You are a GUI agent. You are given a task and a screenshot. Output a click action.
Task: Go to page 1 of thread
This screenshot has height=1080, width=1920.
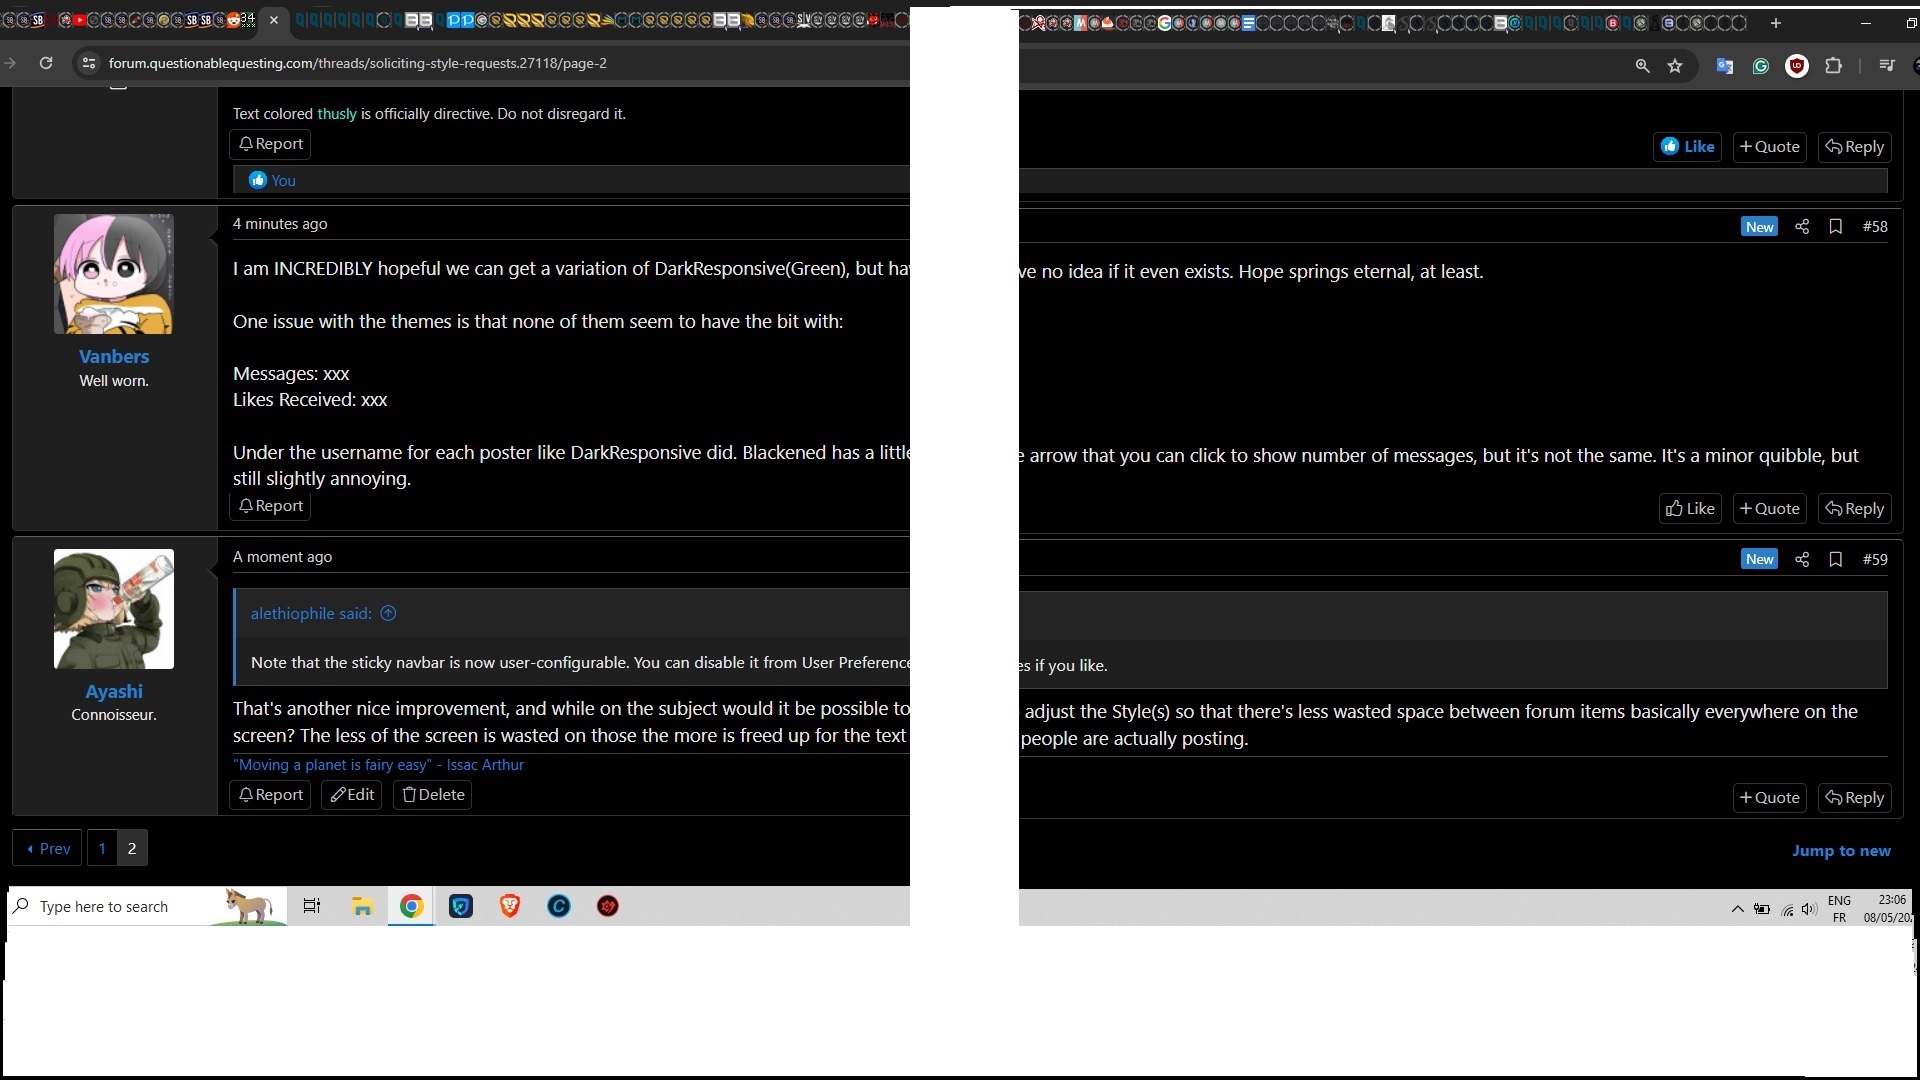102,849
